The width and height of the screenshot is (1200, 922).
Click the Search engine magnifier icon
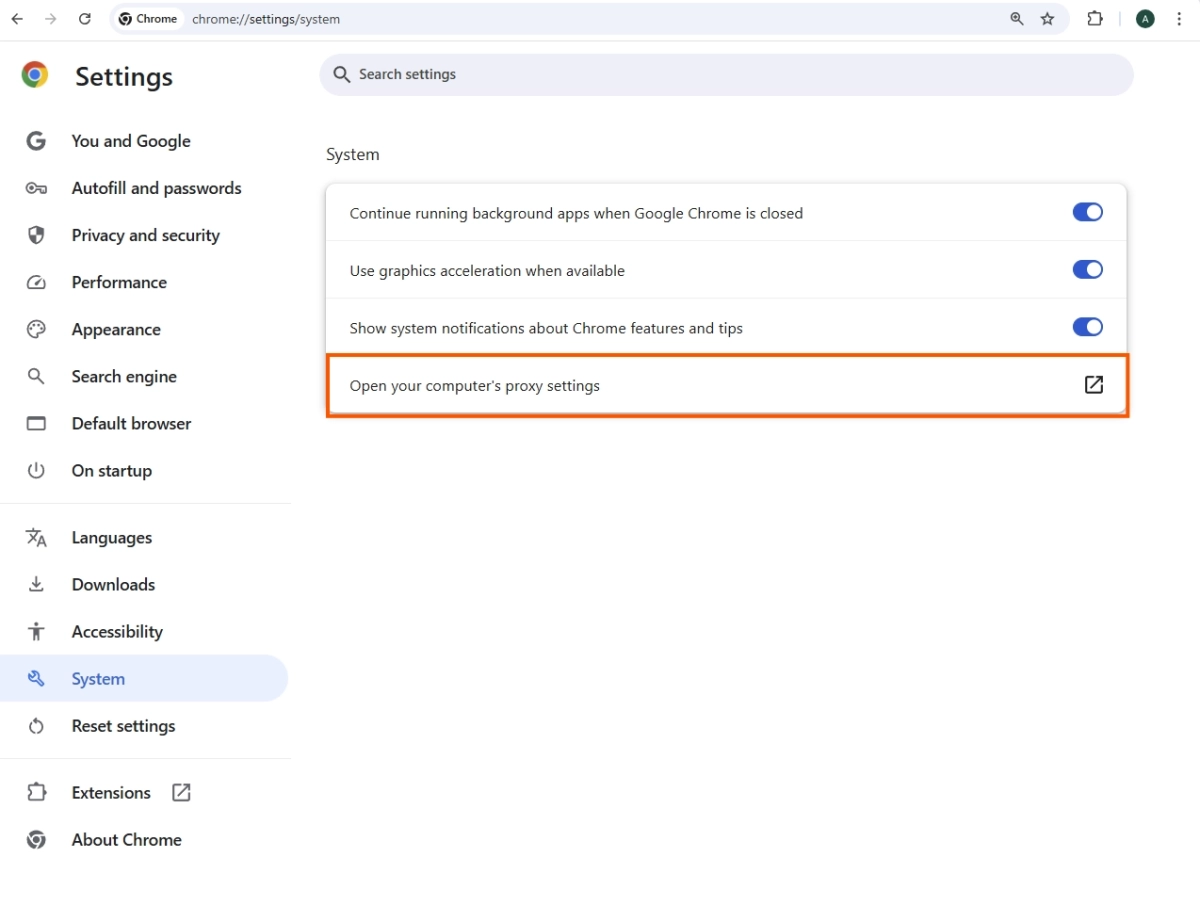[36, 376]
